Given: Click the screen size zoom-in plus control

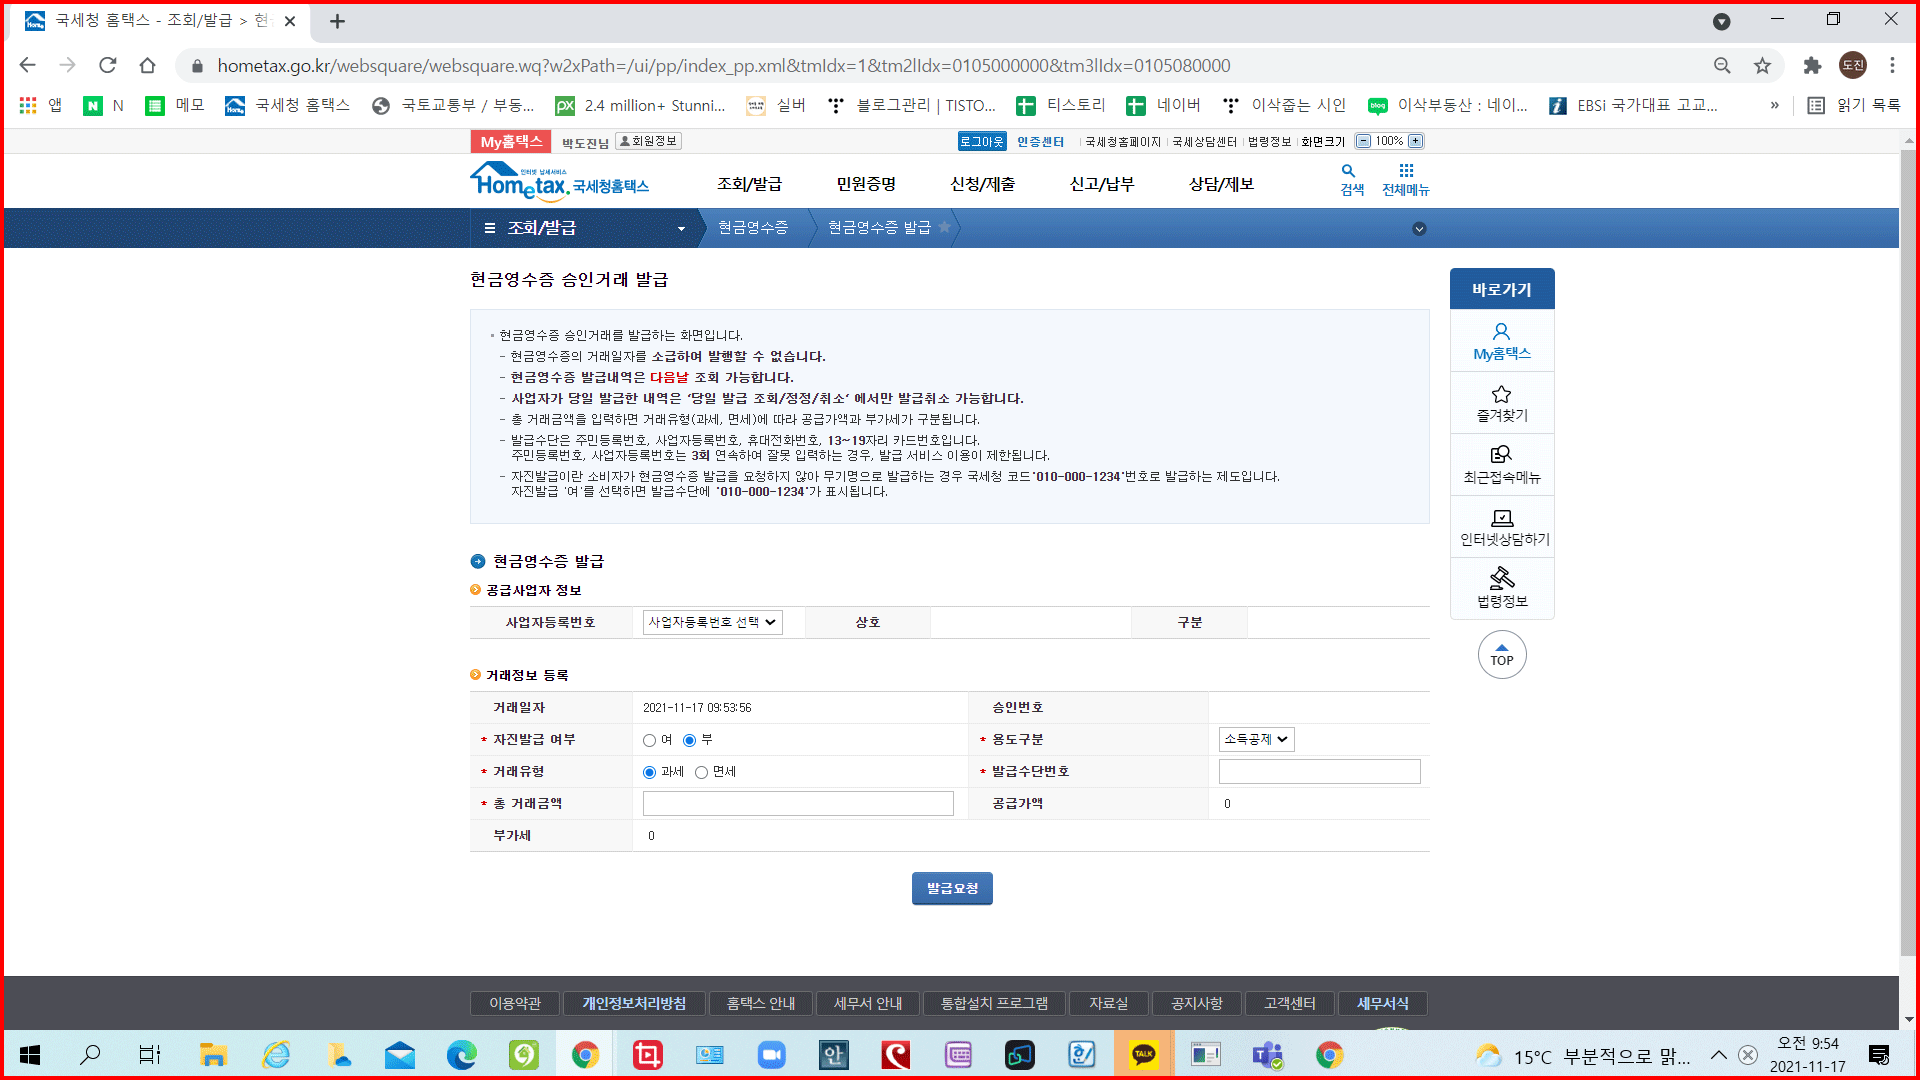Looking at the screenshot, I should pos(1415,142).
